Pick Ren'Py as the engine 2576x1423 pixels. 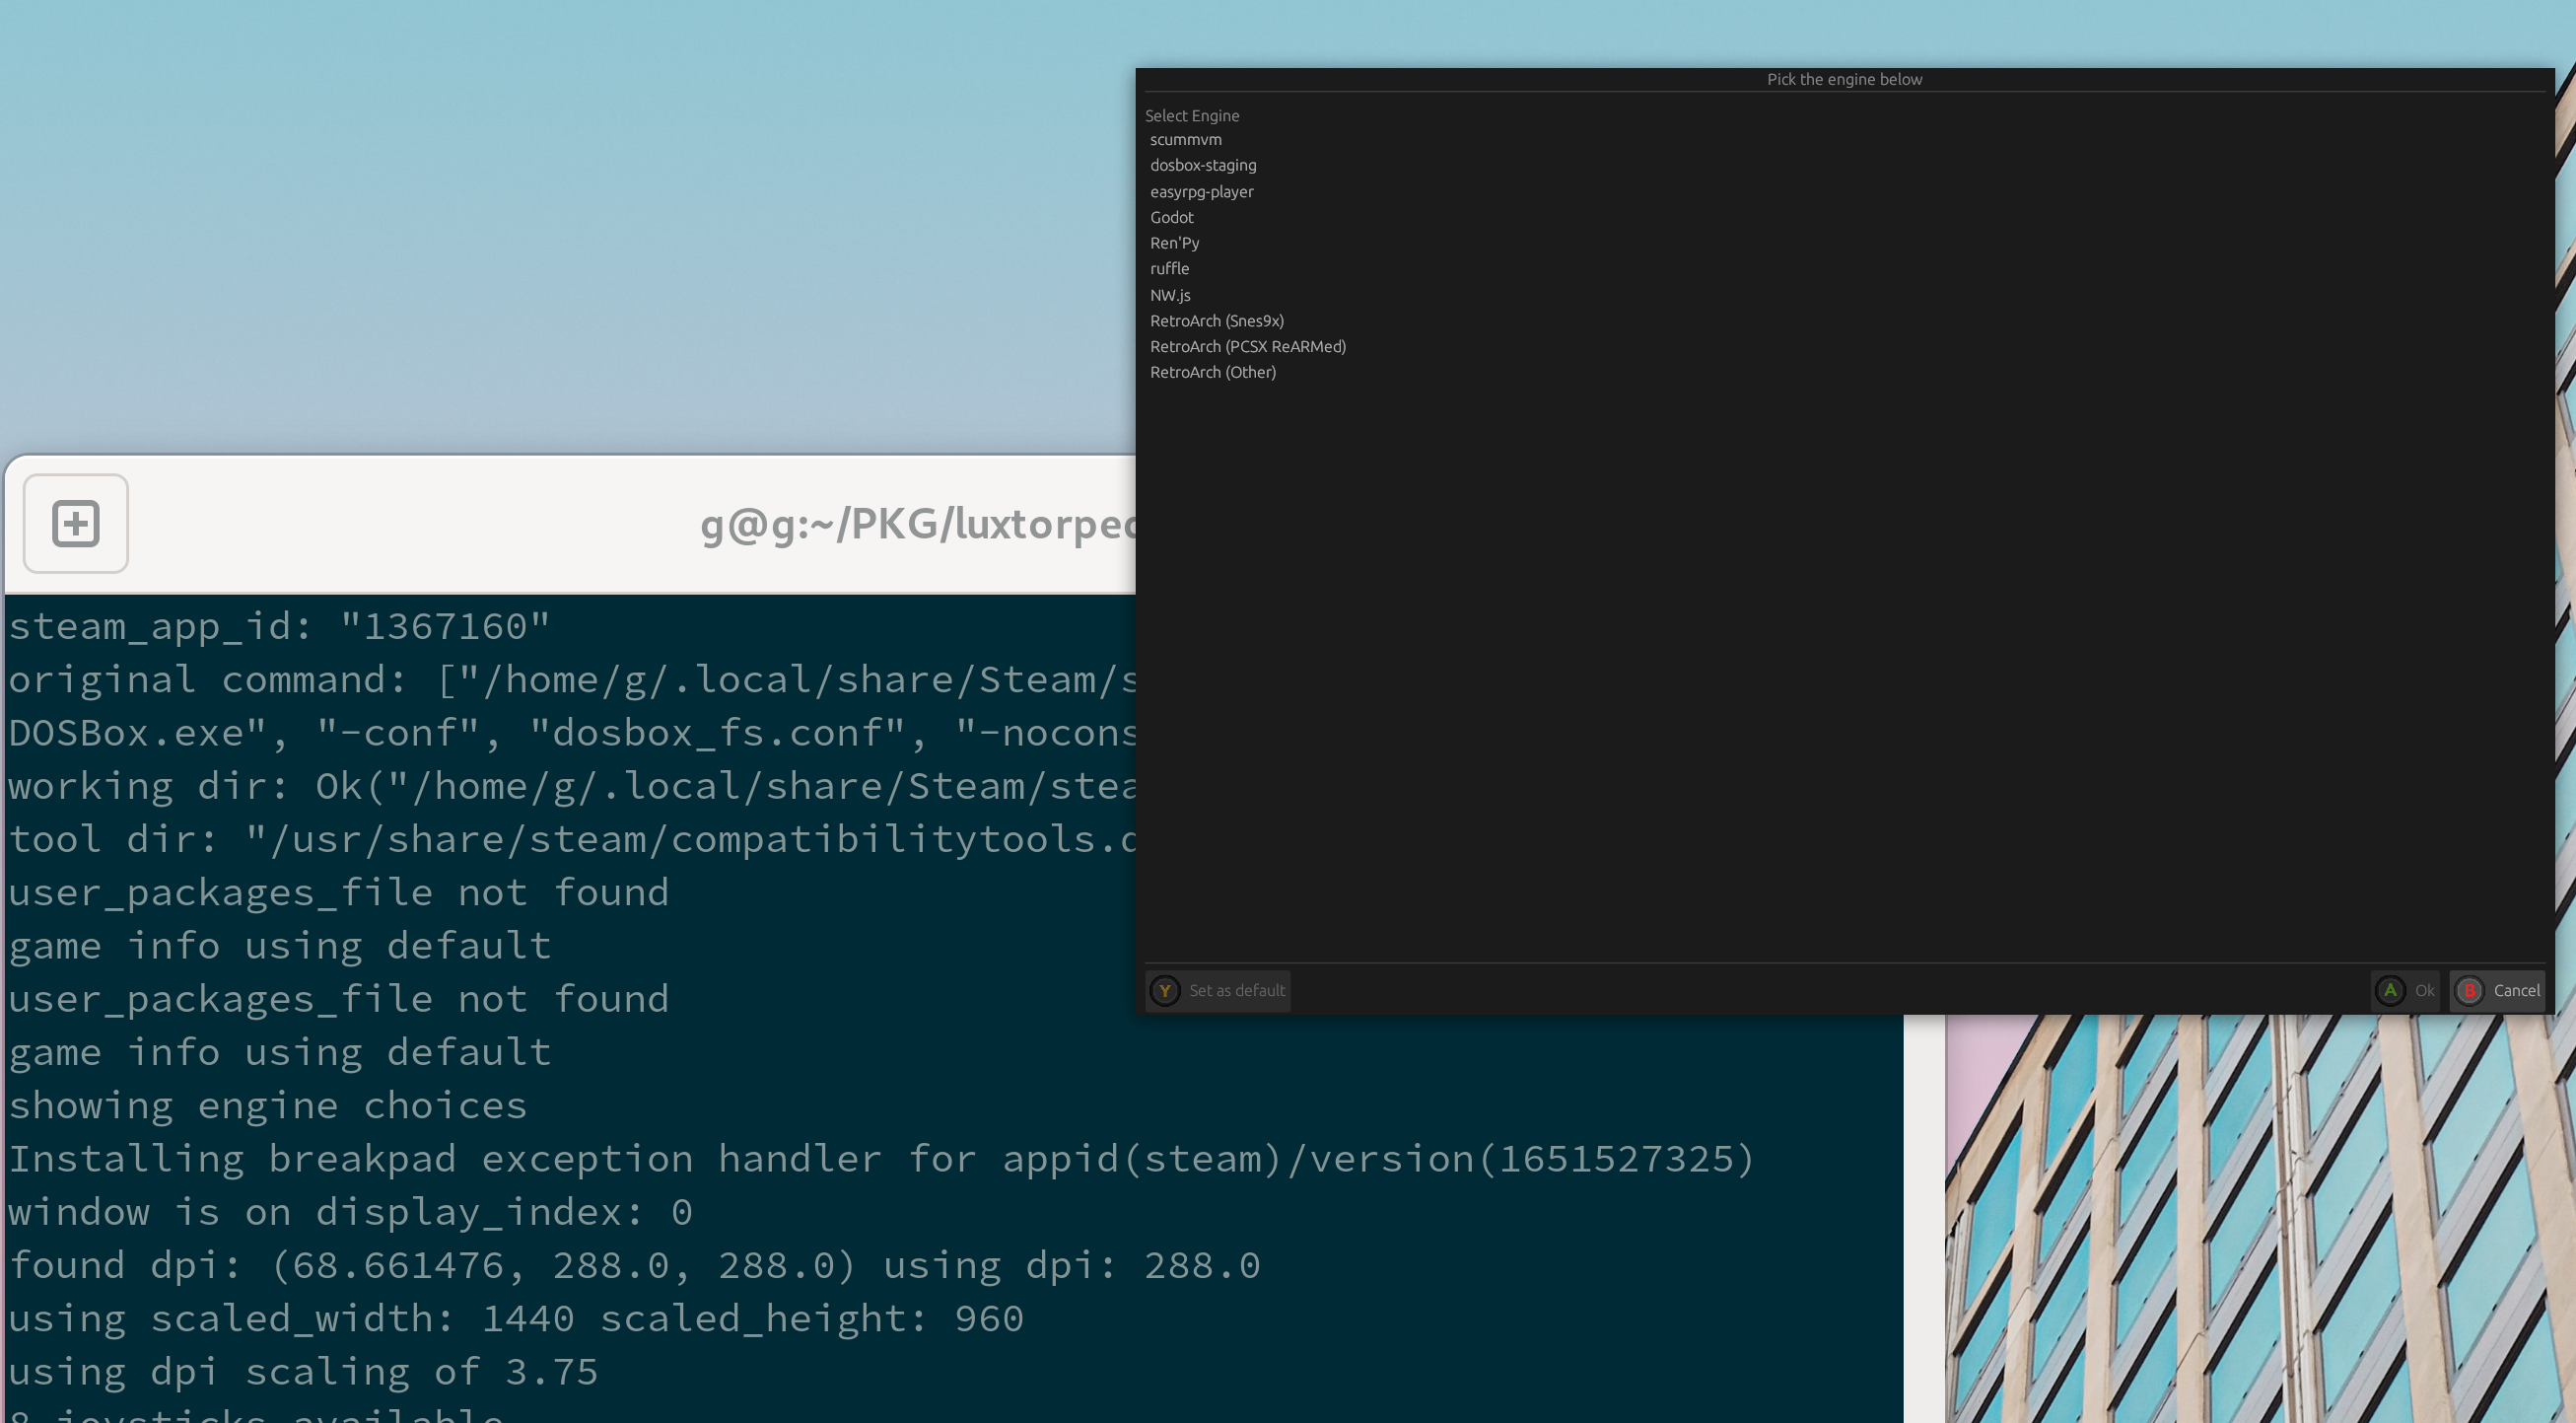(1175, 242)
